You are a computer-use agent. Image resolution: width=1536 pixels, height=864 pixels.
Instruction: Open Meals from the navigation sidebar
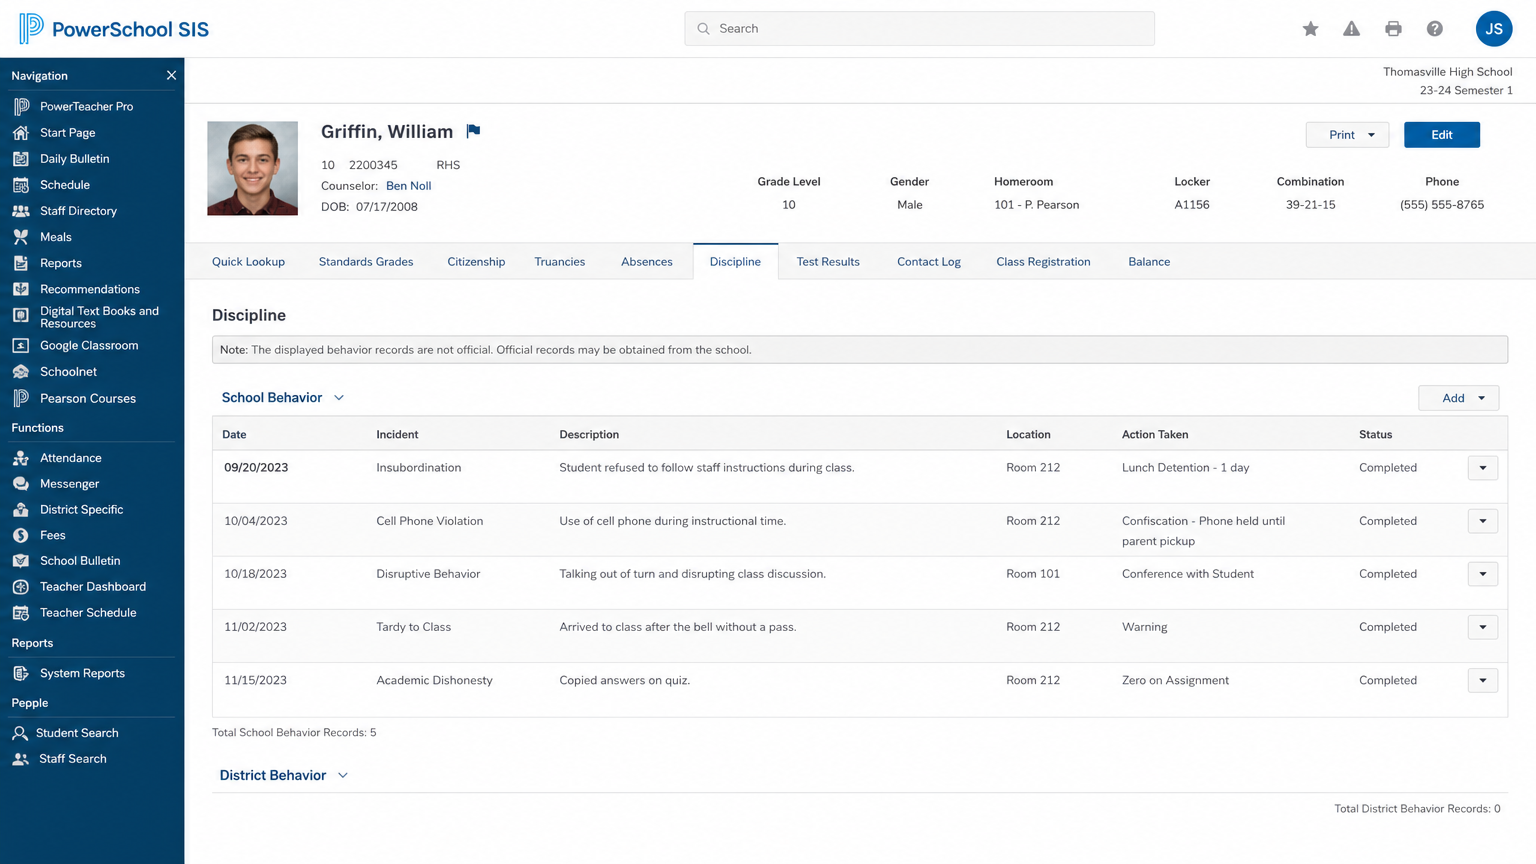[x=55, y=237]
